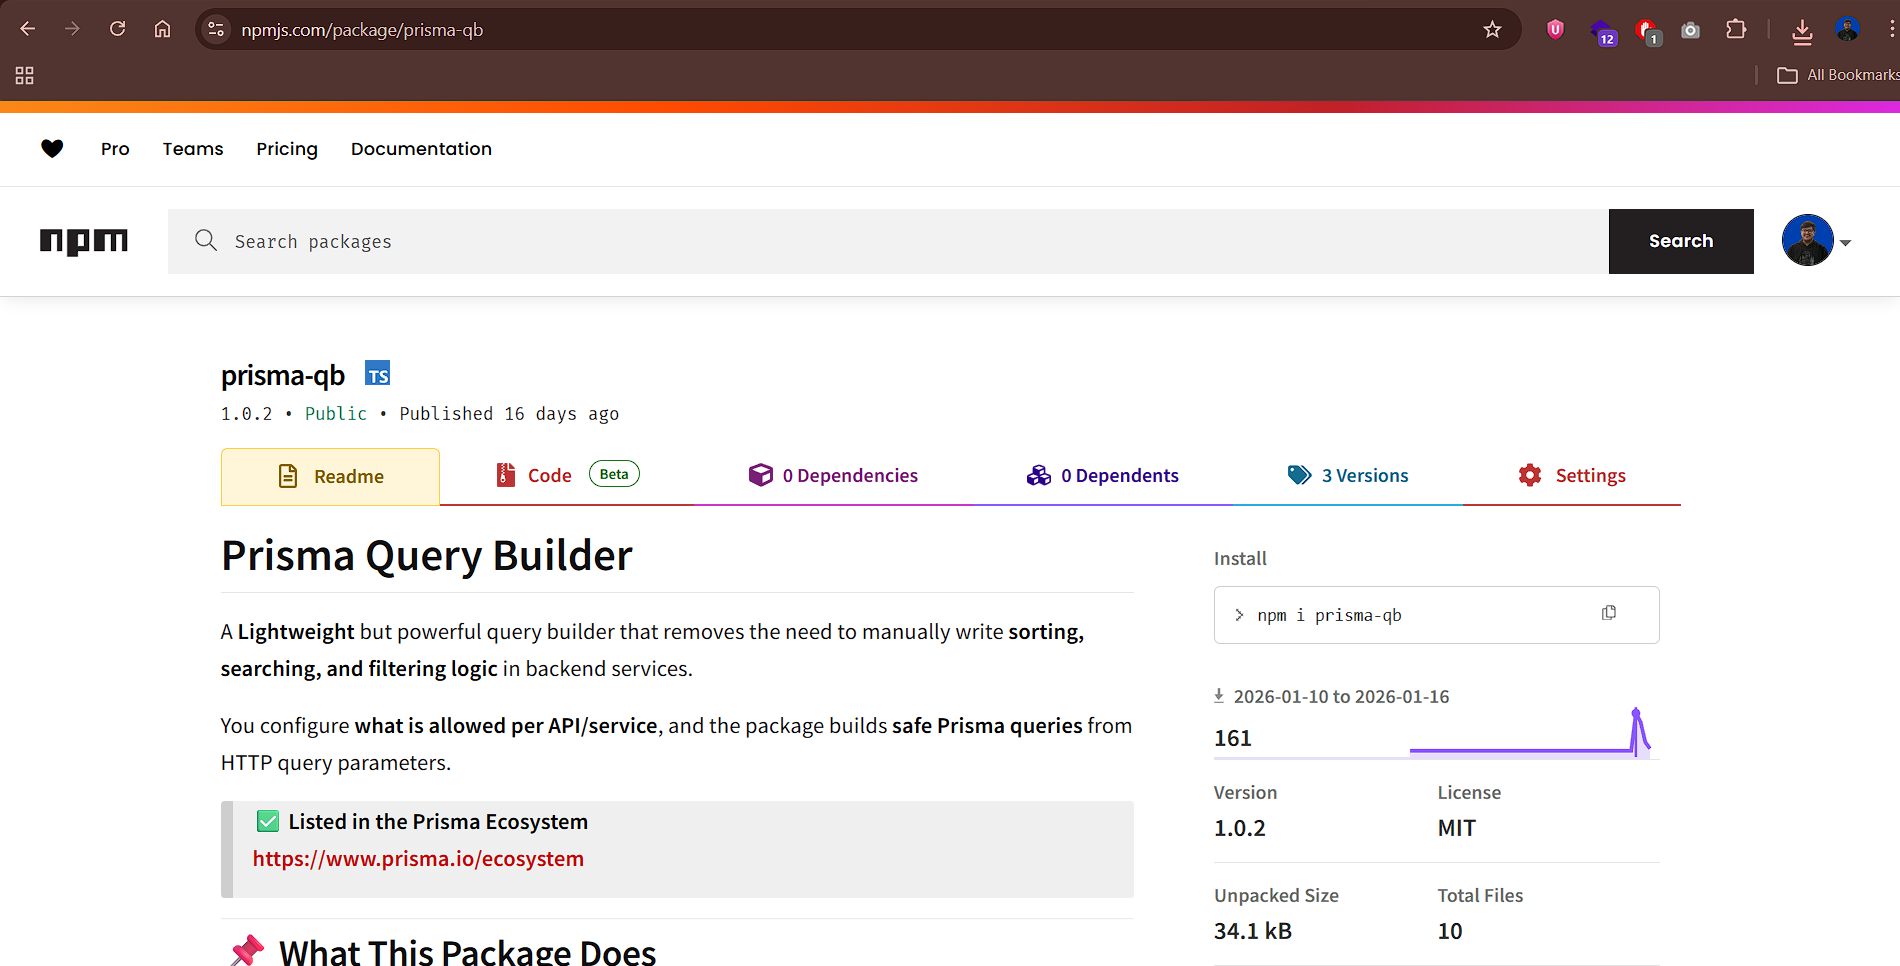Open the browser home page

click(162, 29)
